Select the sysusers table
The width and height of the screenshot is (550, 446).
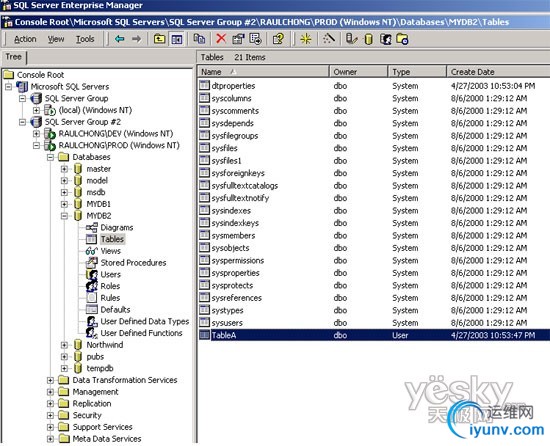(x=227, y=323)
